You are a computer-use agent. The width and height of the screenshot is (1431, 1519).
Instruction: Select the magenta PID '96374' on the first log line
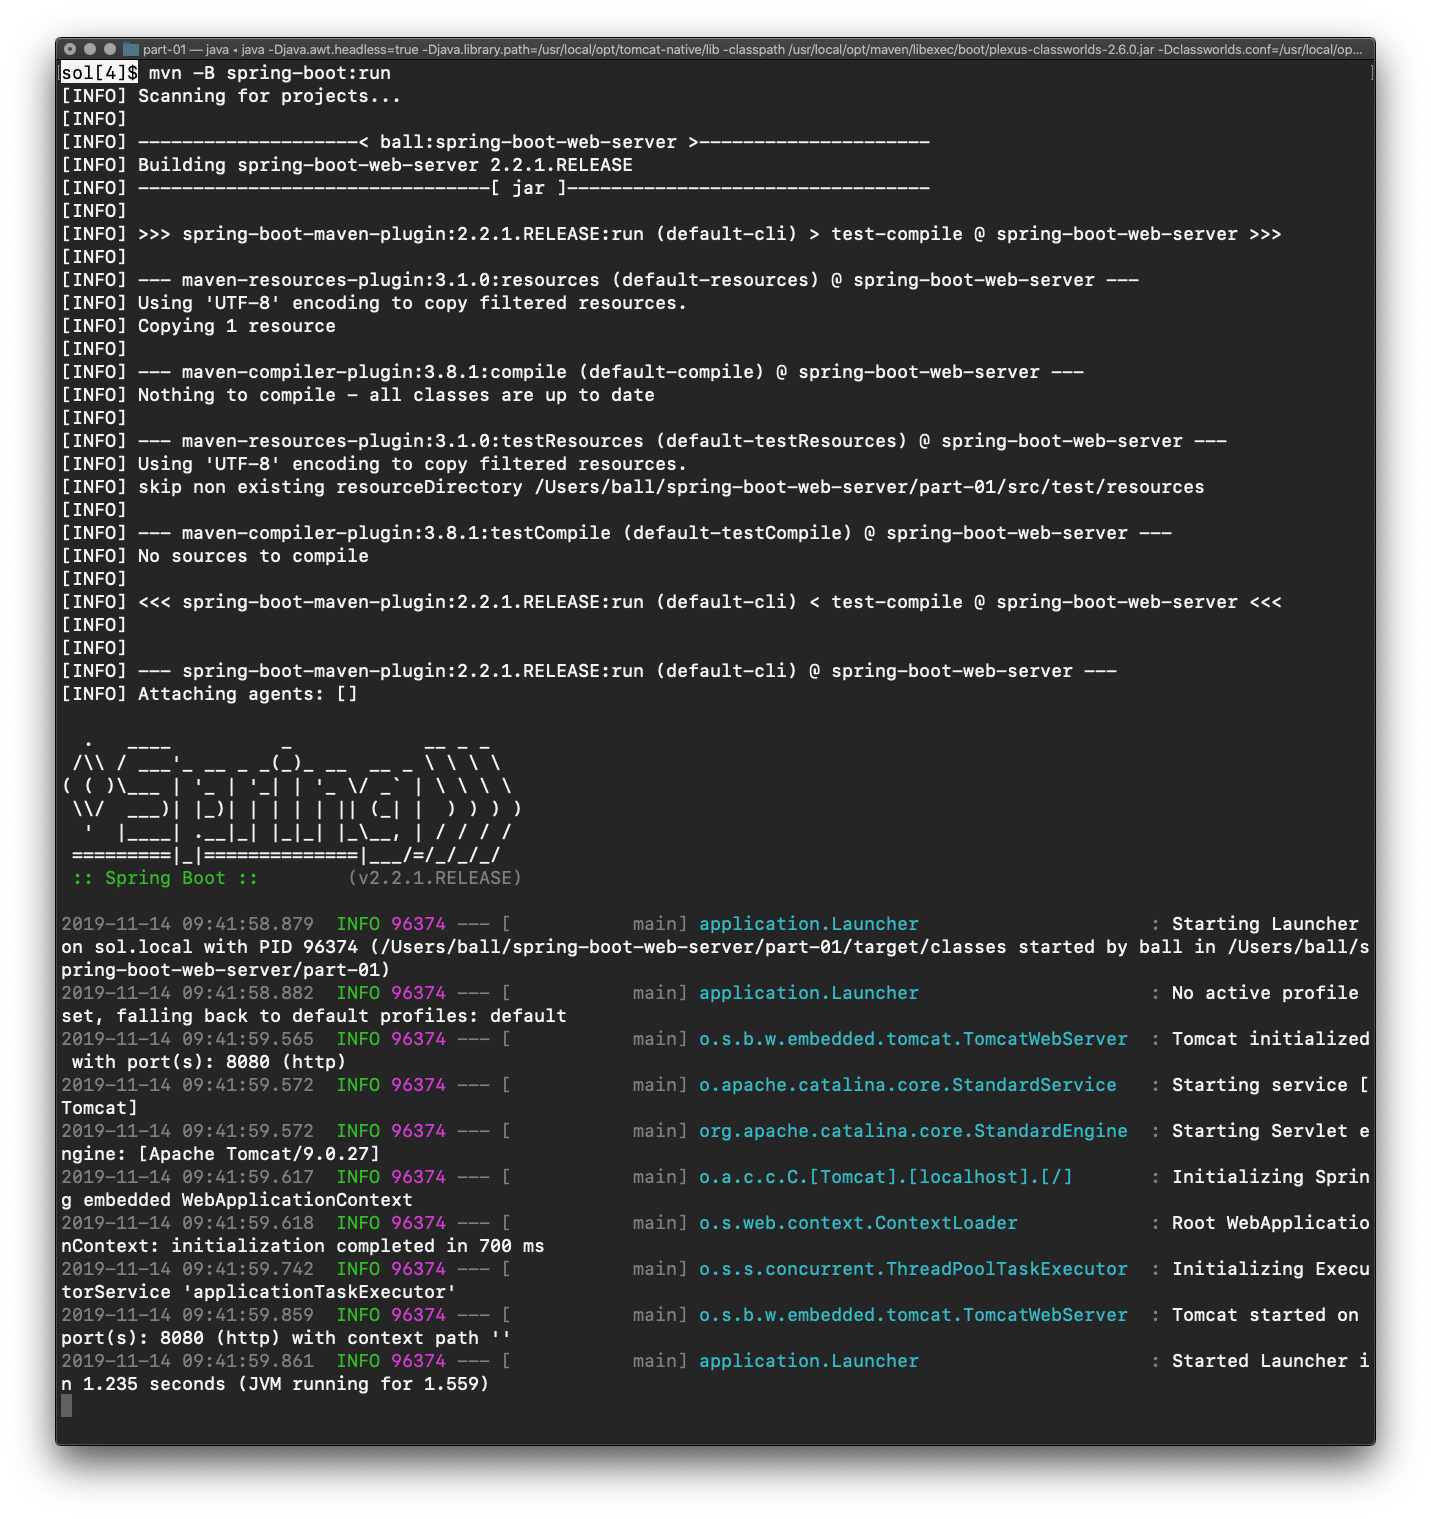(420, 923)
